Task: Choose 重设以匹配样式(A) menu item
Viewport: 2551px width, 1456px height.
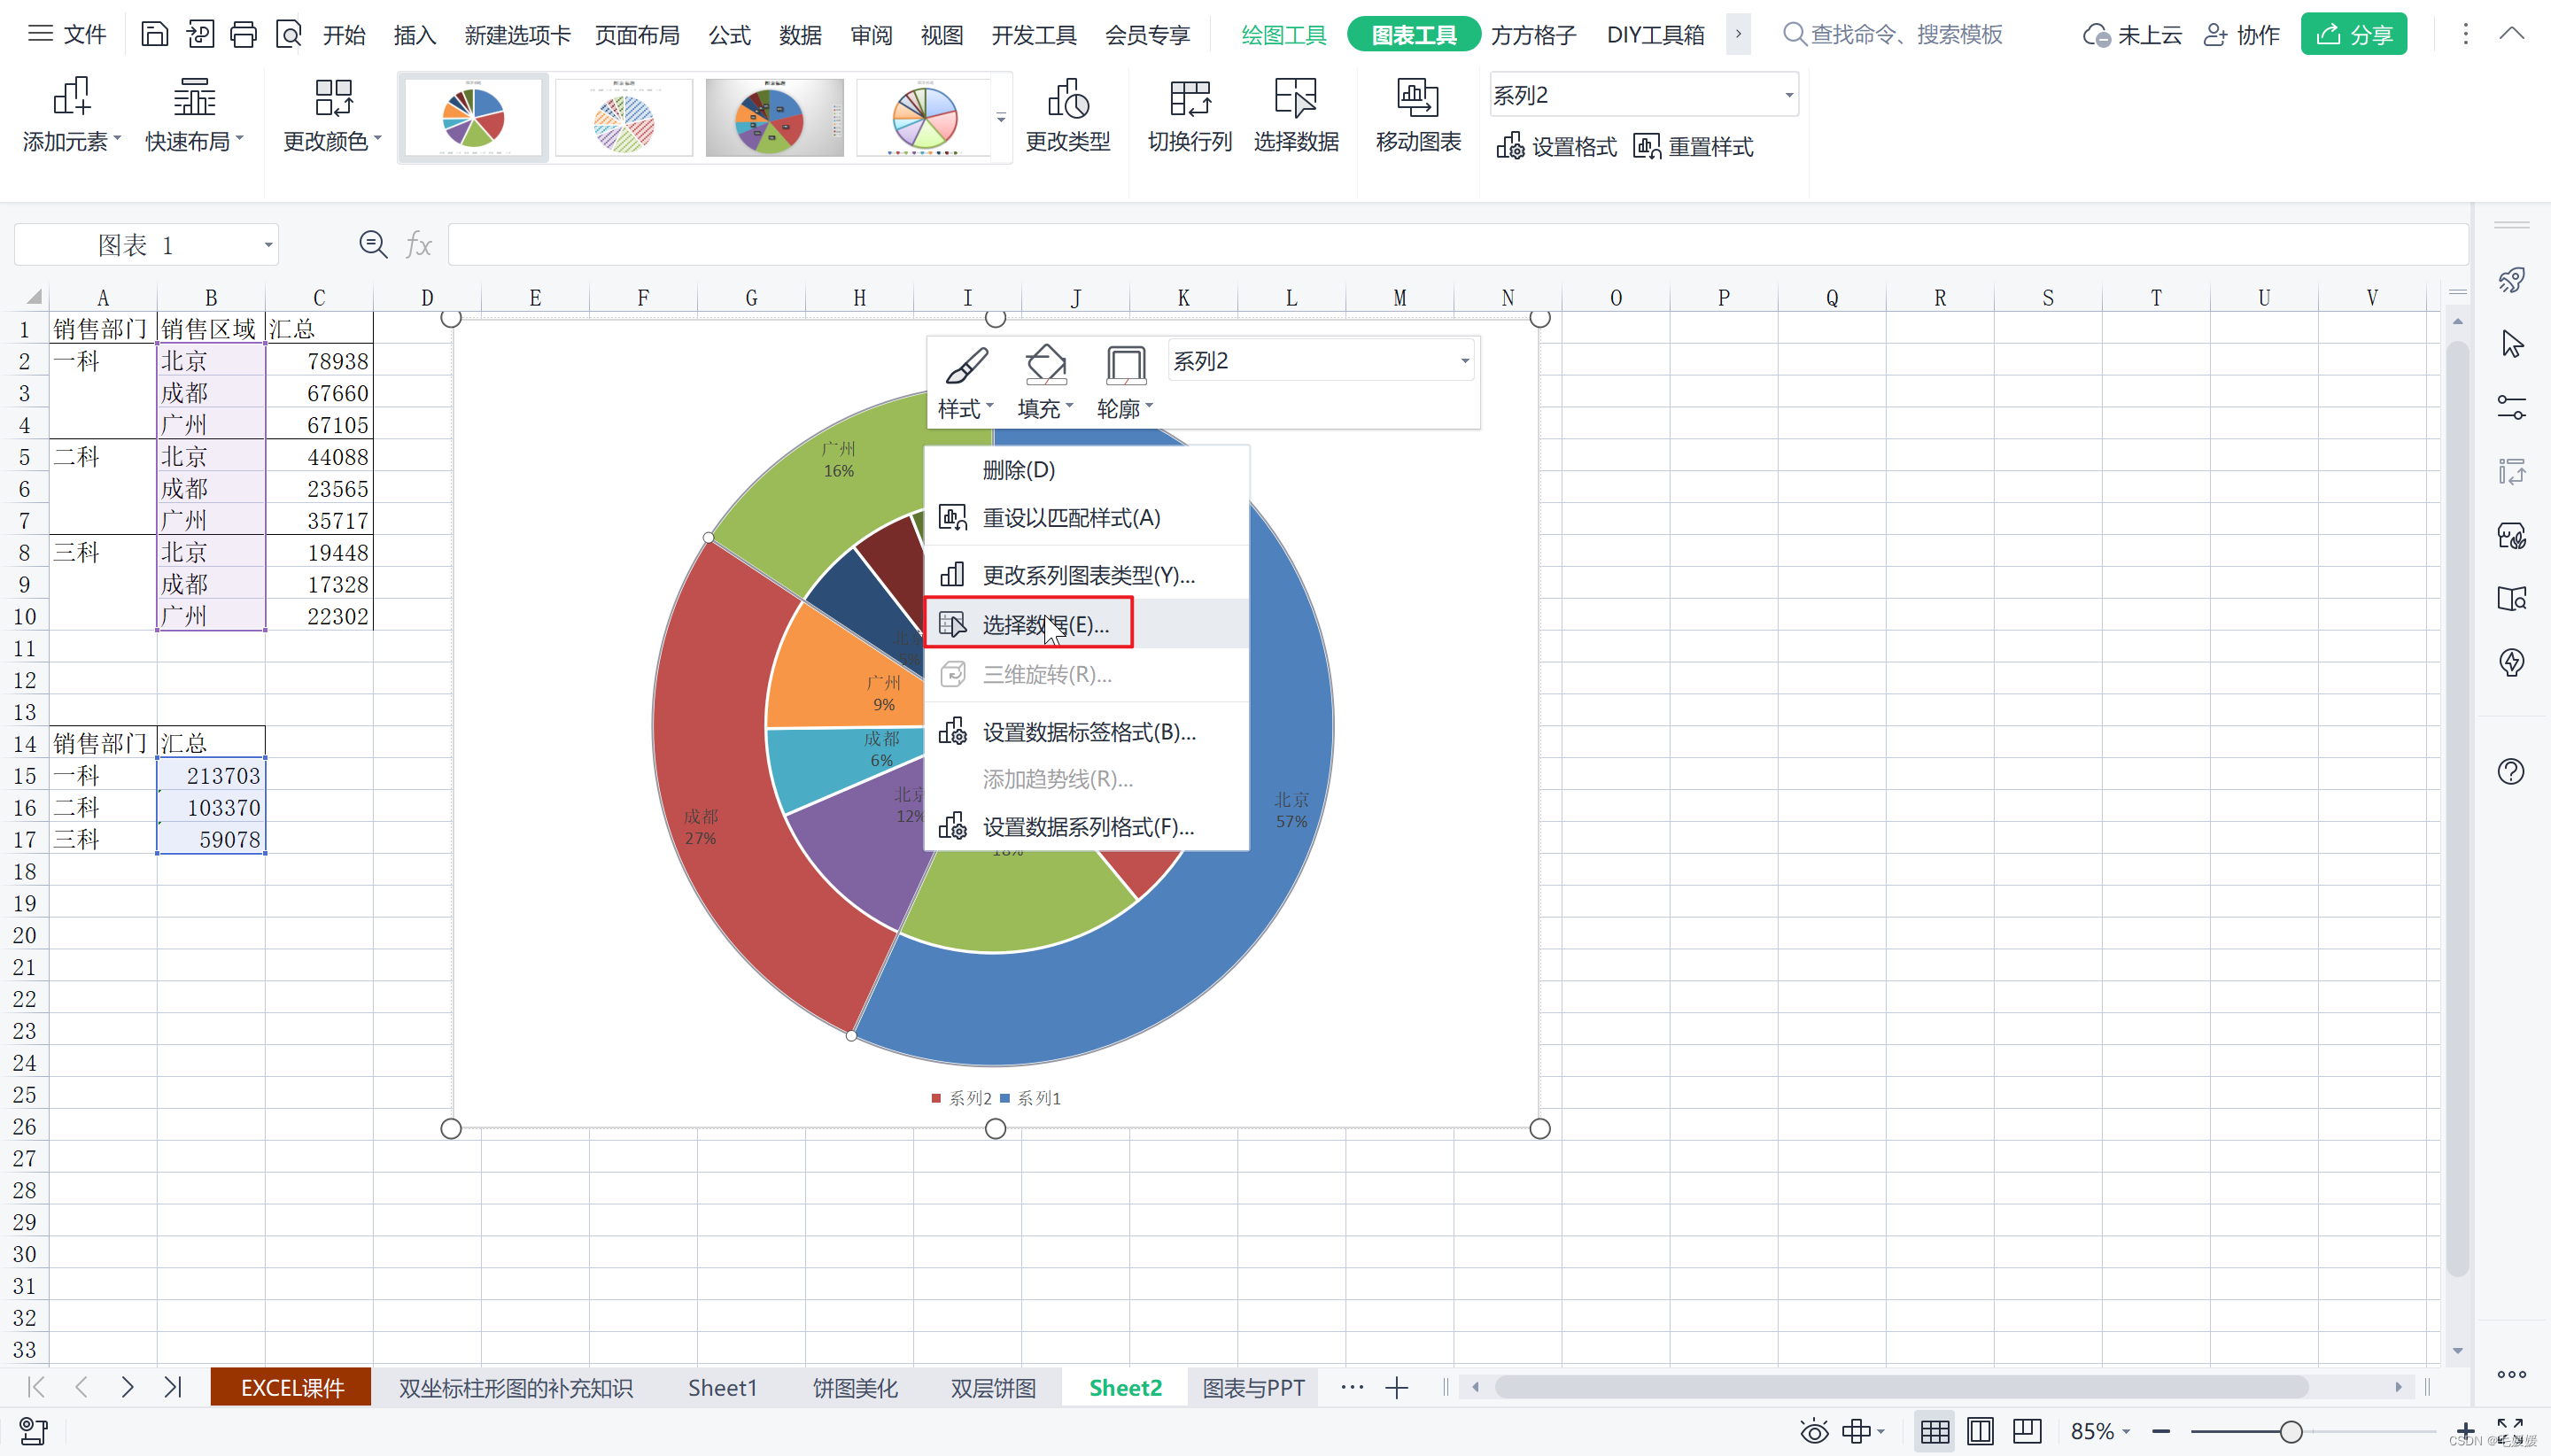Action: point(1086,518)
